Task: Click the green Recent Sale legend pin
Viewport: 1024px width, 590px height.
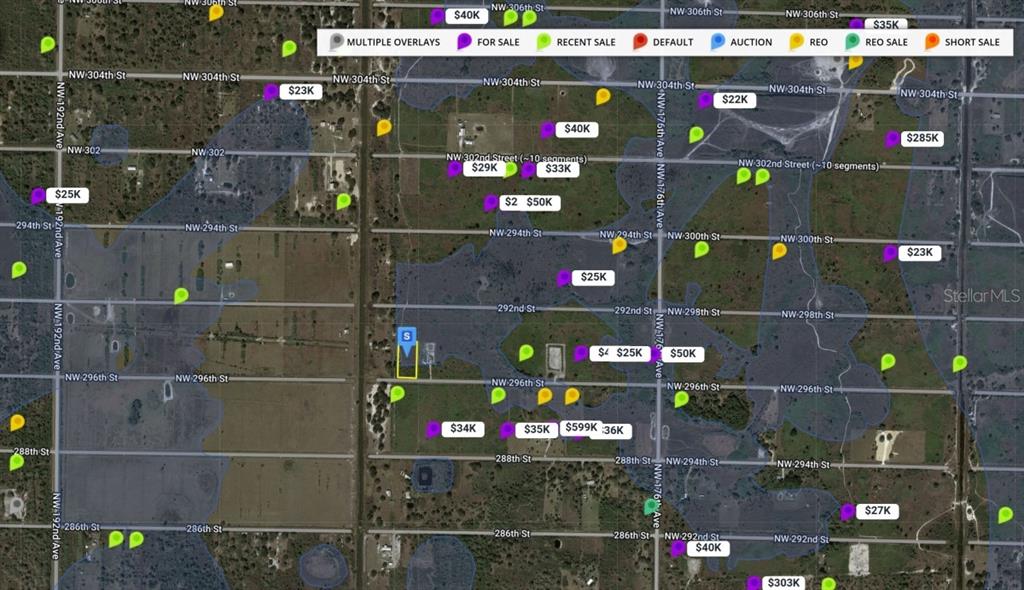Action: tap(545, 42)
